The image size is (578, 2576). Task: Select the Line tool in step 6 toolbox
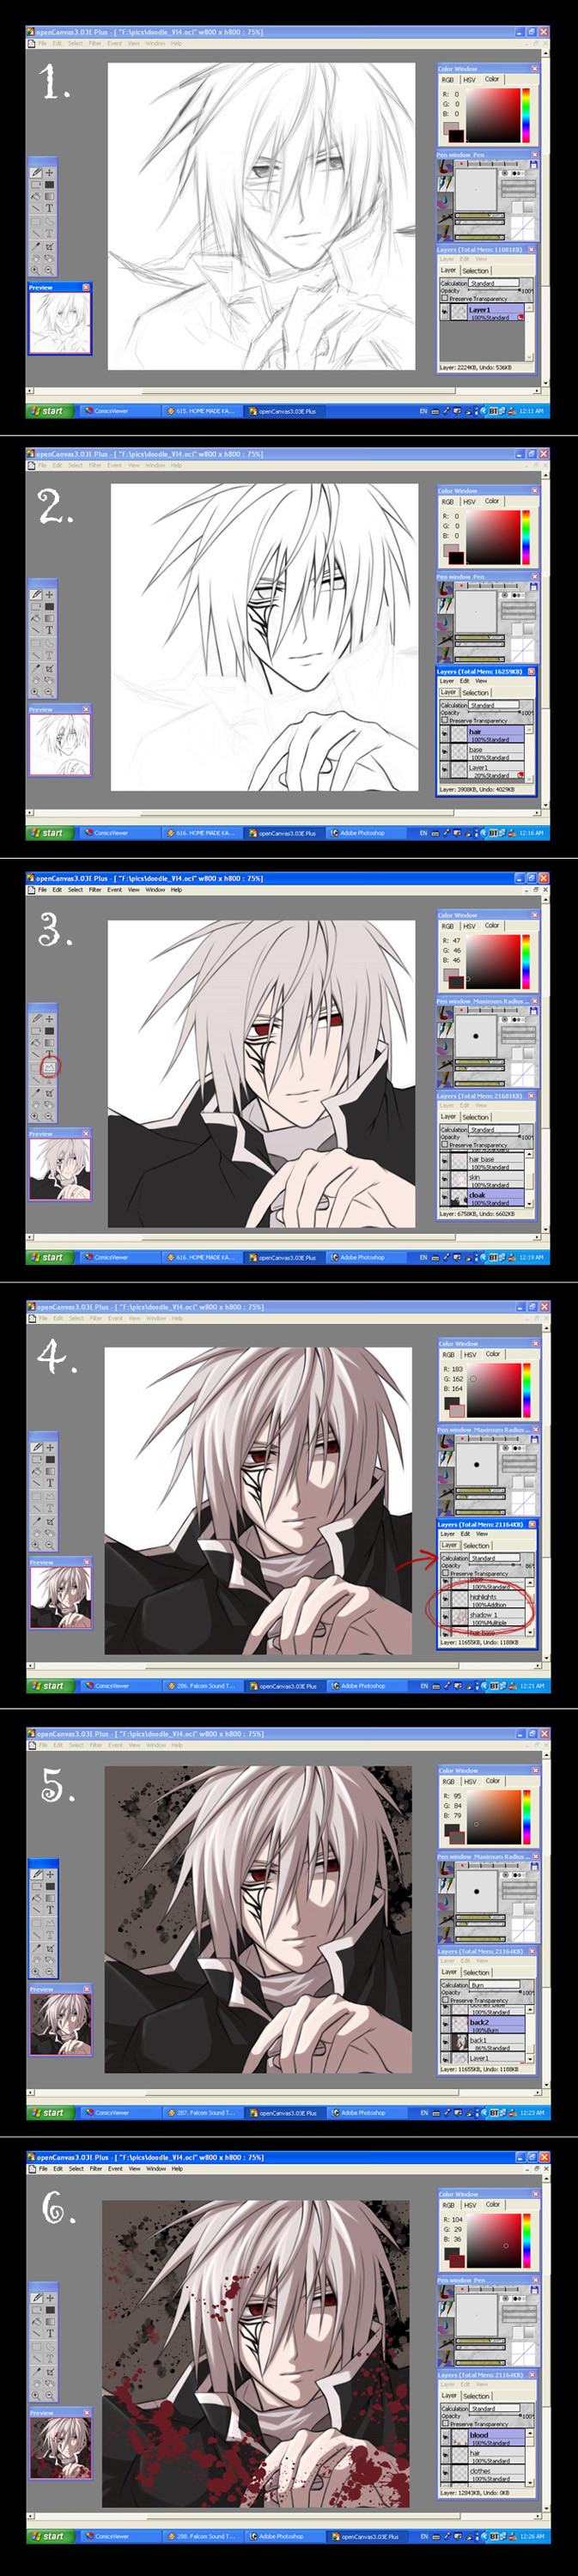point(36,2333)
